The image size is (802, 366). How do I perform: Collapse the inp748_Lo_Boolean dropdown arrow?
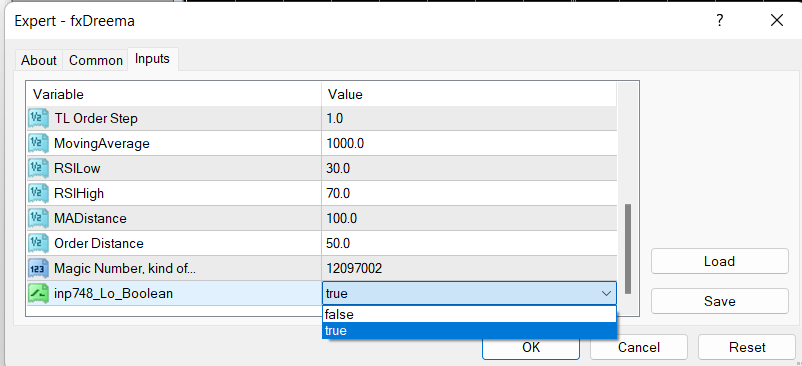tap(606, 293)
